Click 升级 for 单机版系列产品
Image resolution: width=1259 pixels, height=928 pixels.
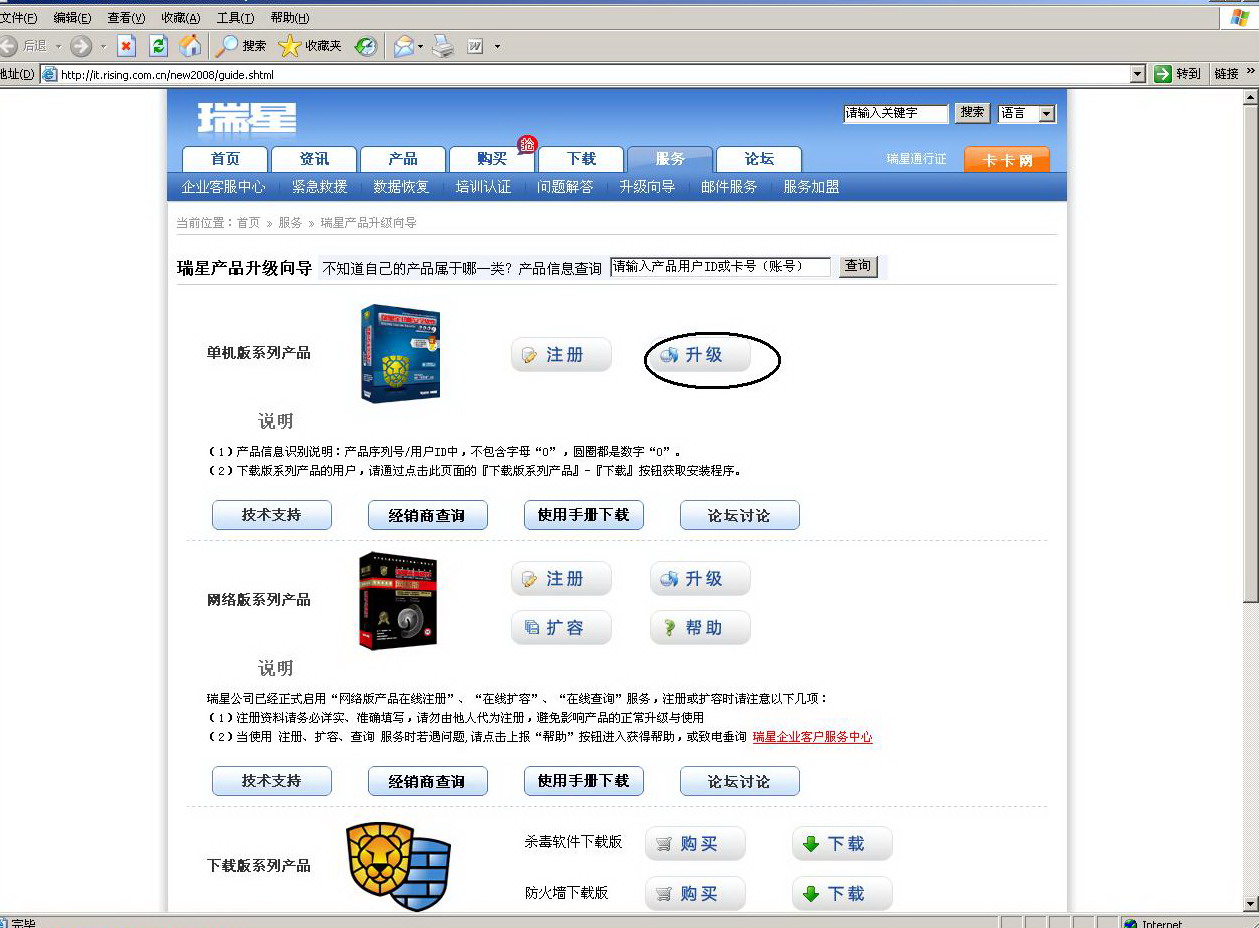tap(700, 355)
